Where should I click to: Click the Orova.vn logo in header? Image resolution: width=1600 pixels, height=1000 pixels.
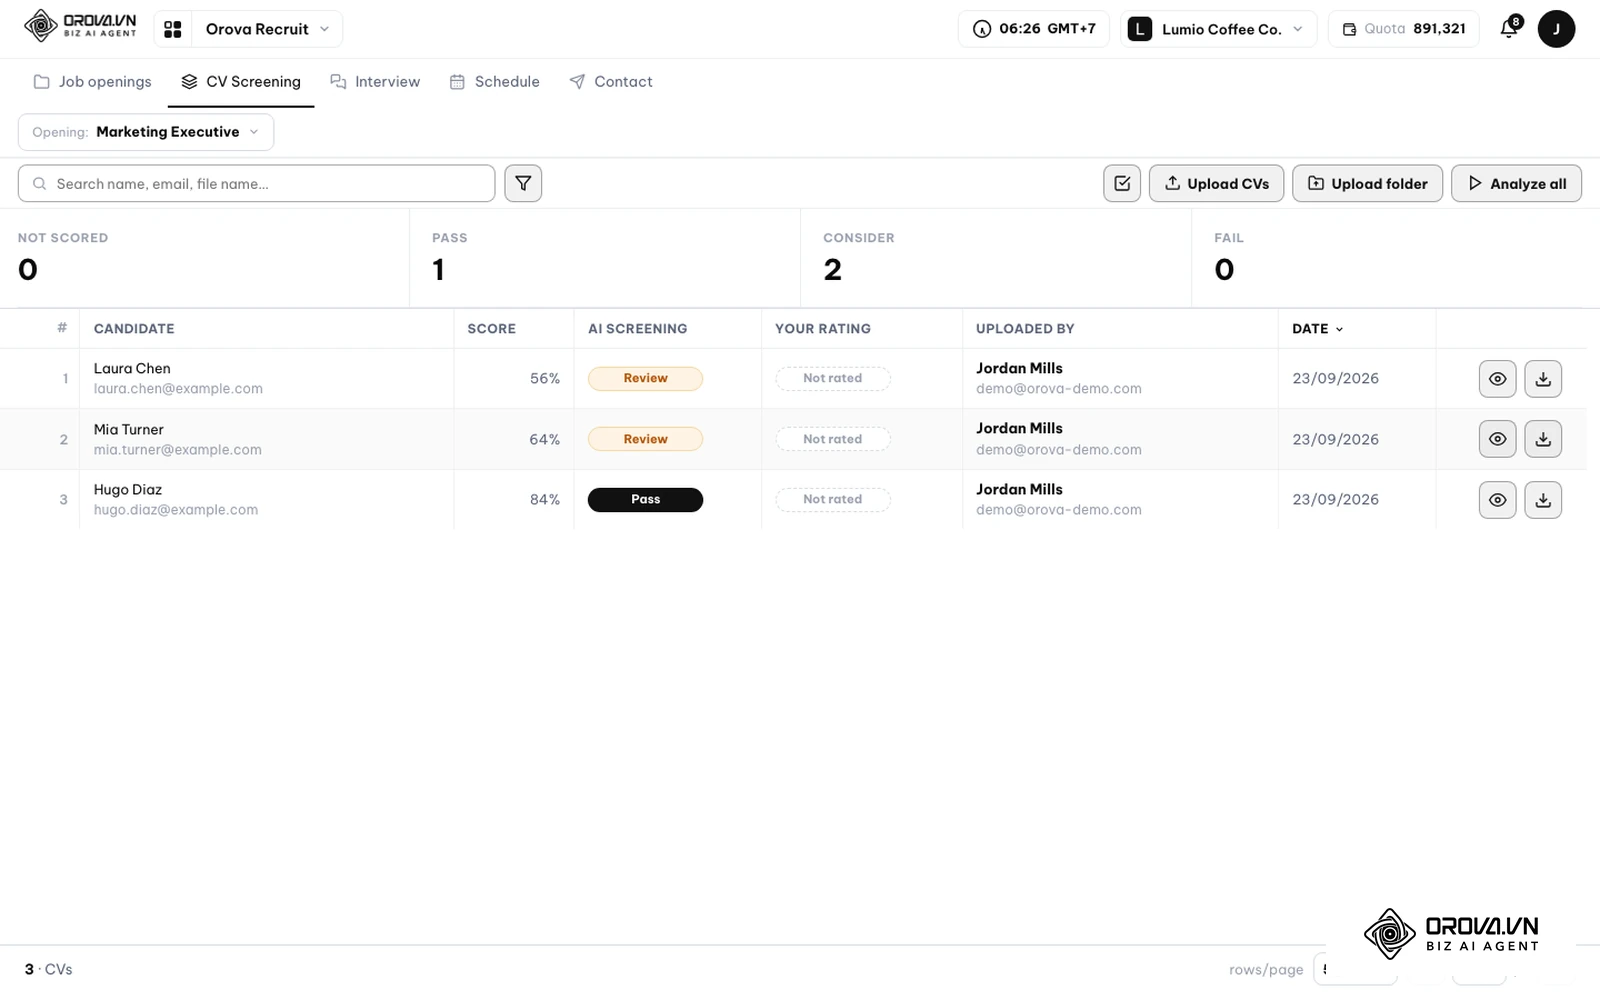click(80, 26)
